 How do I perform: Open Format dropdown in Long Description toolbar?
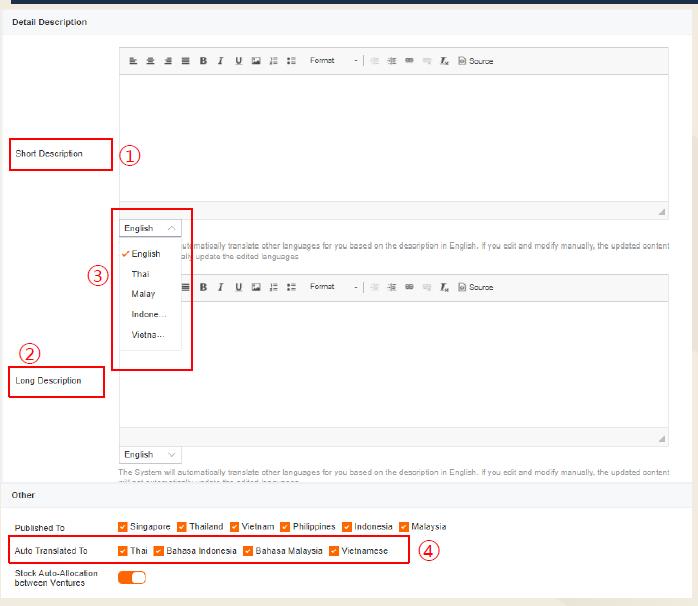[x=333, y=287]
